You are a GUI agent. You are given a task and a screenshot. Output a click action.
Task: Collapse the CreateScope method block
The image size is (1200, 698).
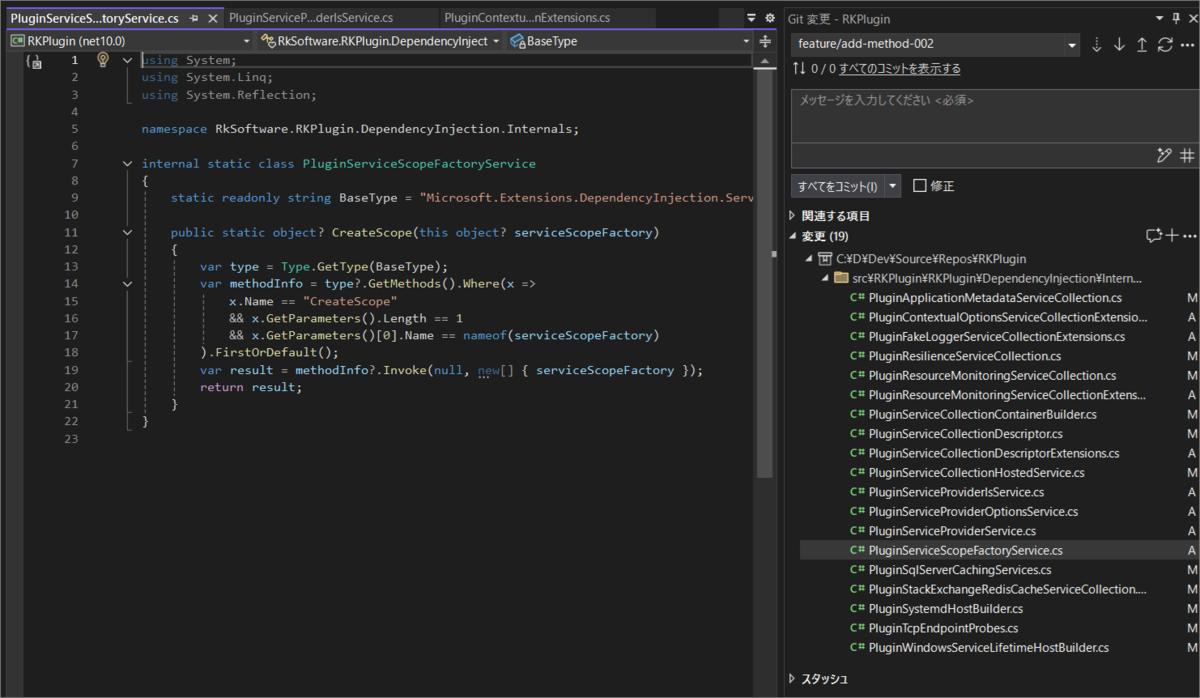(x=127, y=232)
